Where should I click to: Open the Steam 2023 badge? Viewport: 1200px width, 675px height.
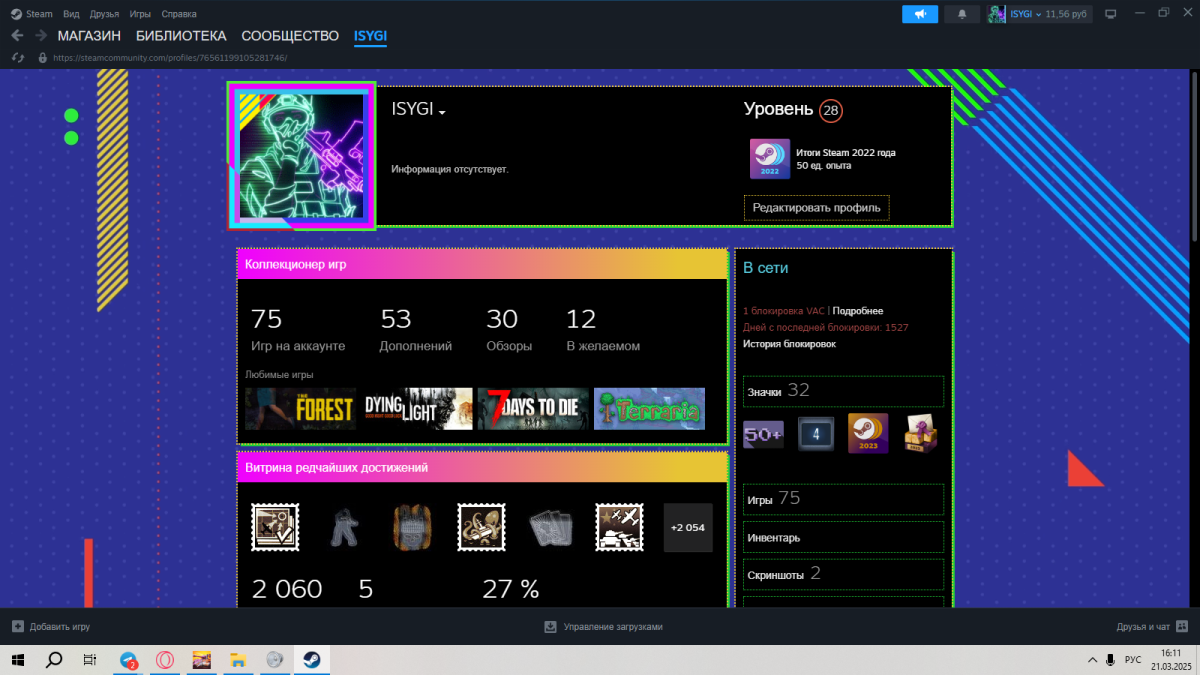(868, 434)
